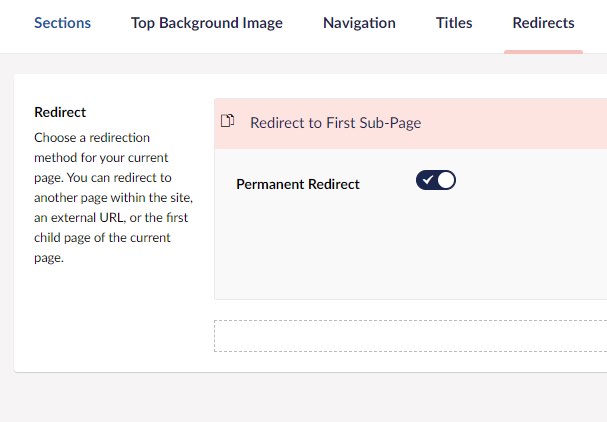This screenshot has height=422, width=607.
Task: Click the "Redirect to First Sub-Page" title text
Action: [335, 123]
